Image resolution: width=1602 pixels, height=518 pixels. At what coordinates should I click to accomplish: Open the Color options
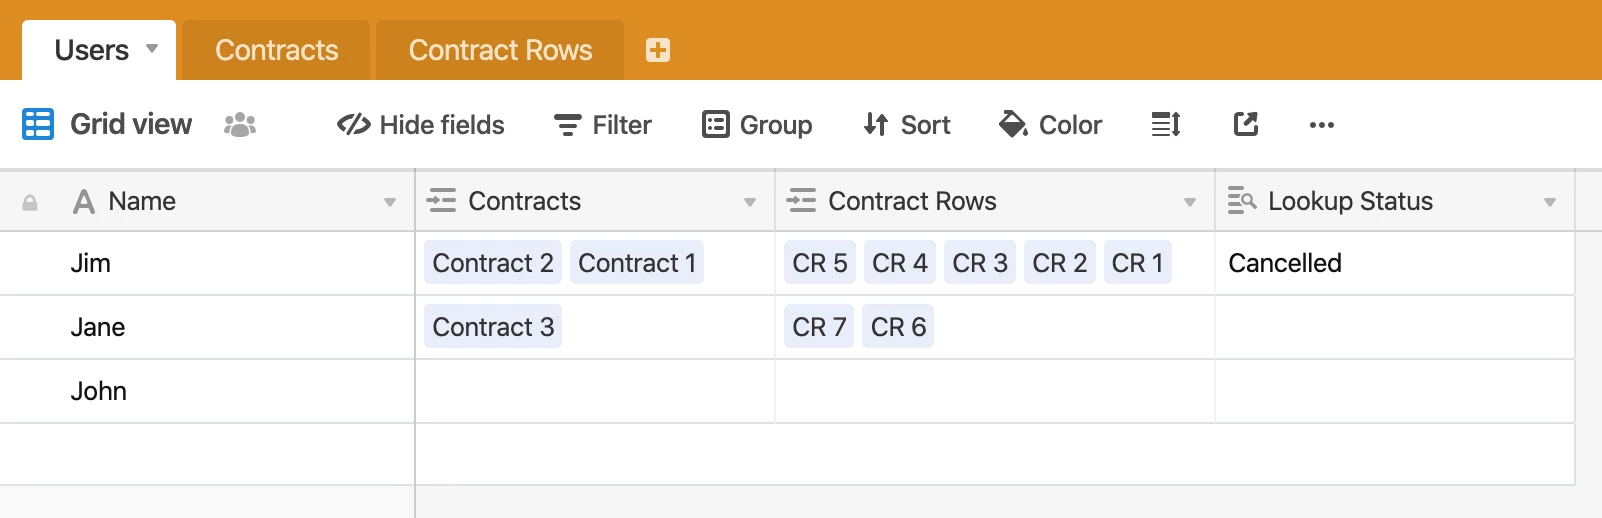(1051, 125)
